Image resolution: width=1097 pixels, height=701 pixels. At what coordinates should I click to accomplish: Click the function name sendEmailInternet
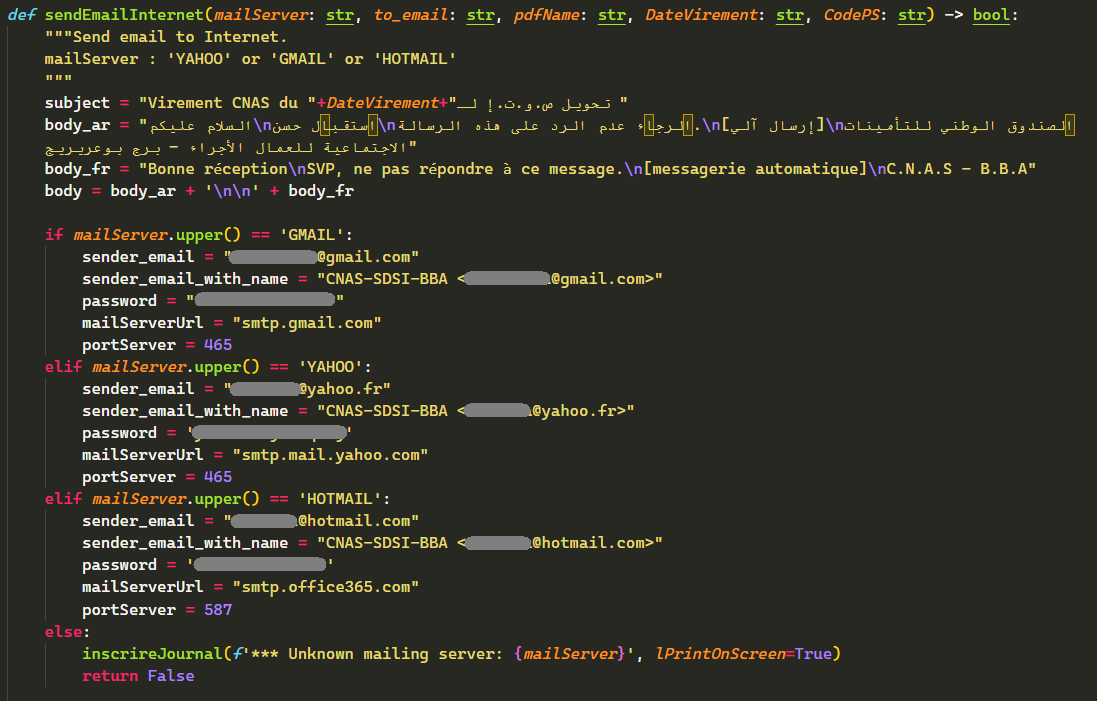point(125,15)
